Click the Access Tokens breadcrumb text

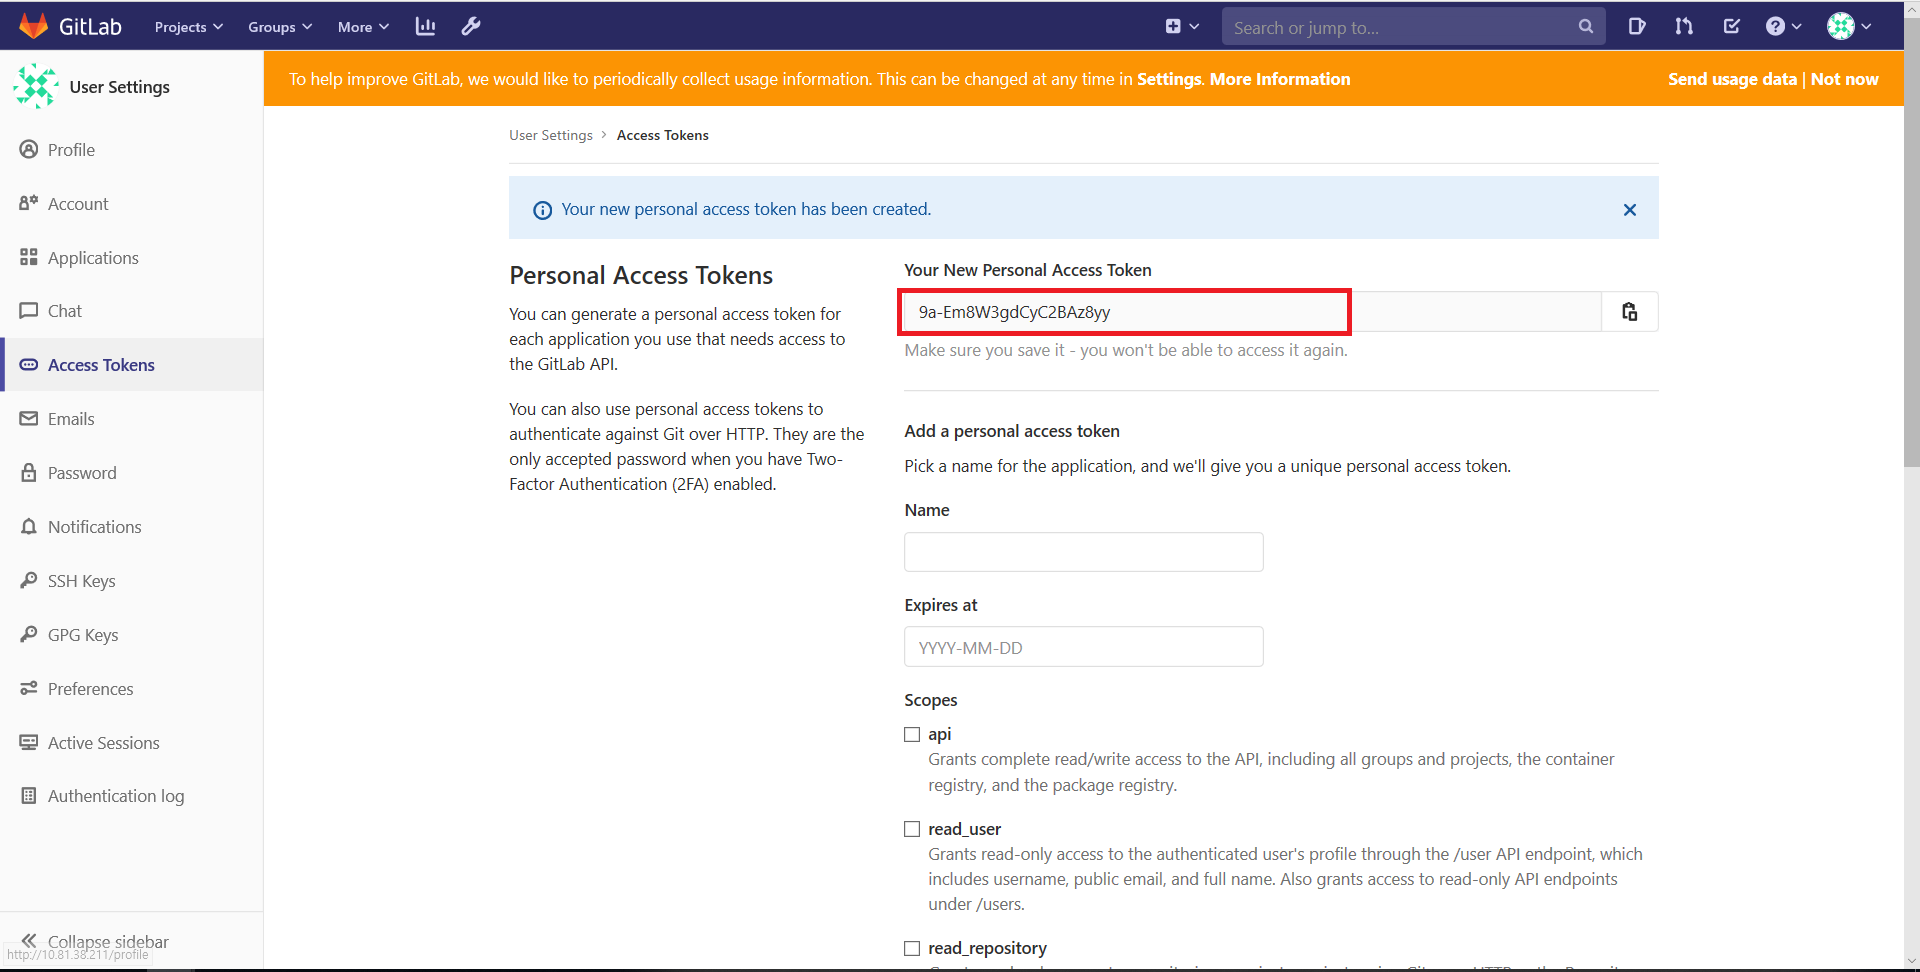pyautogui.click(x=662, y=135)
